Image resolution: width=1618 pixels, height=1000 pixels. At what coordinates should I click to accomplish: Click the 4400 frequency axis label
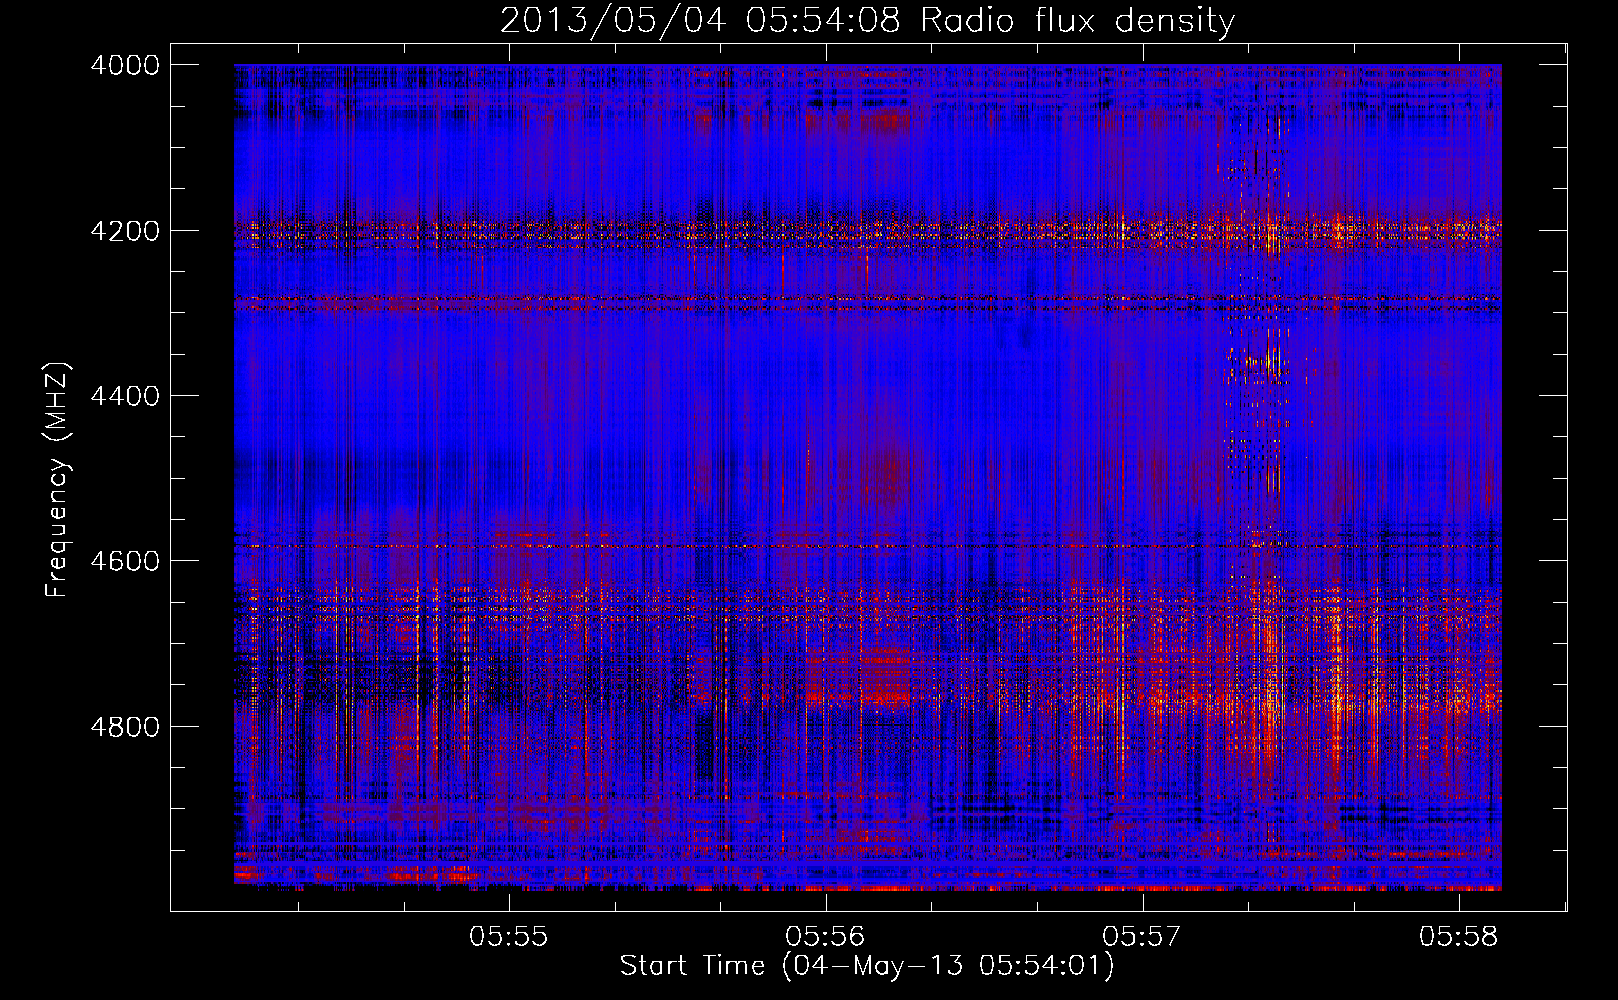(125, 396)
